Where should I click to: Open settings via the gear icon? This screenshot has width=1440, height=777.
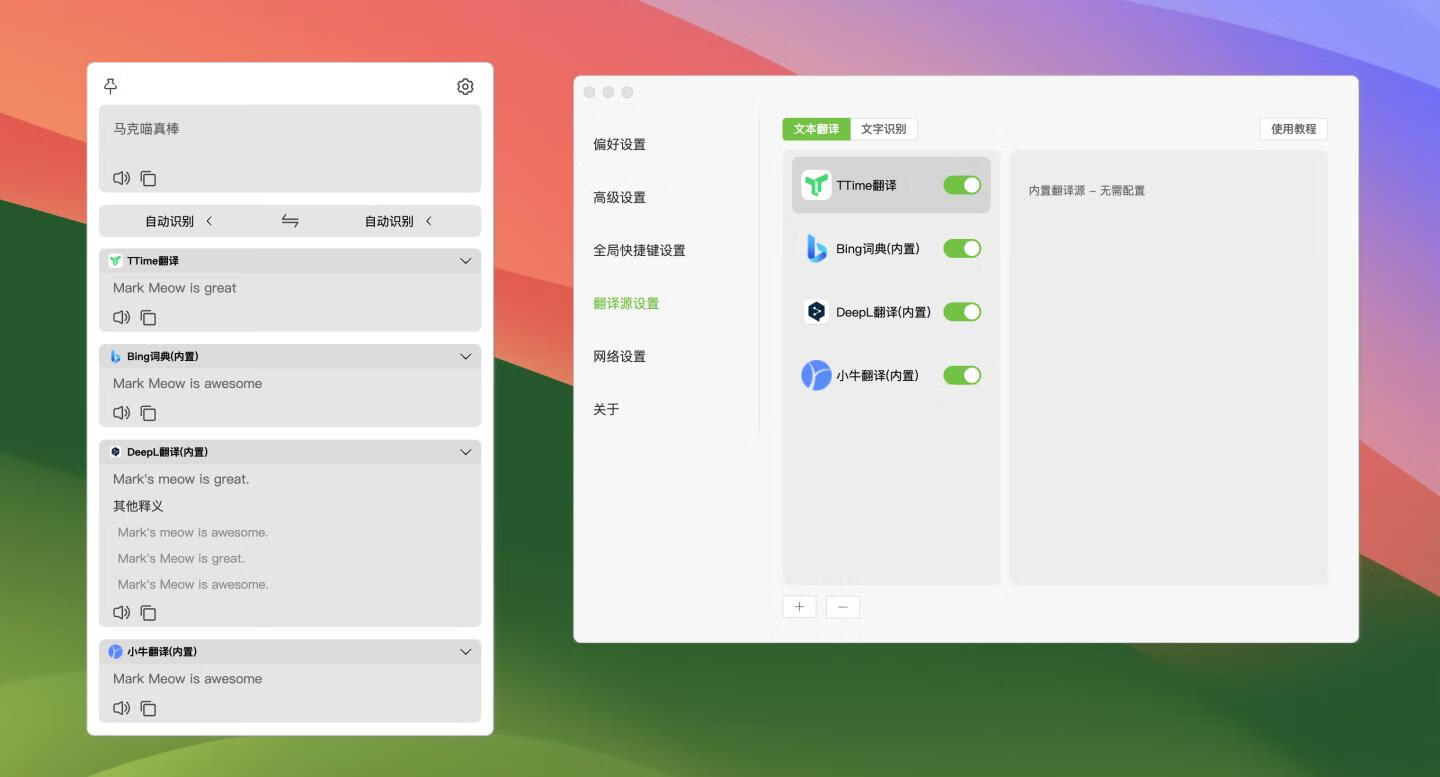(465, 86)
